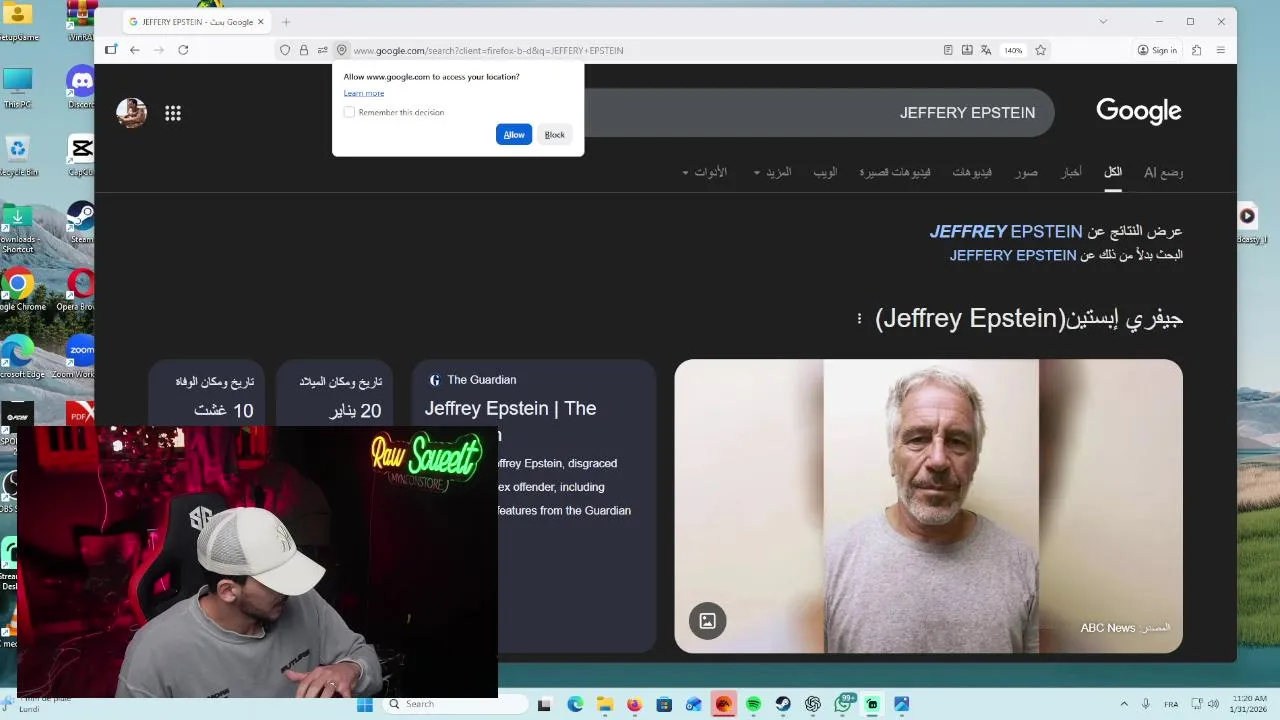Open the Firefox extensions icon
Viewport: 1280px width, 720px height.
pos(1196,50)
